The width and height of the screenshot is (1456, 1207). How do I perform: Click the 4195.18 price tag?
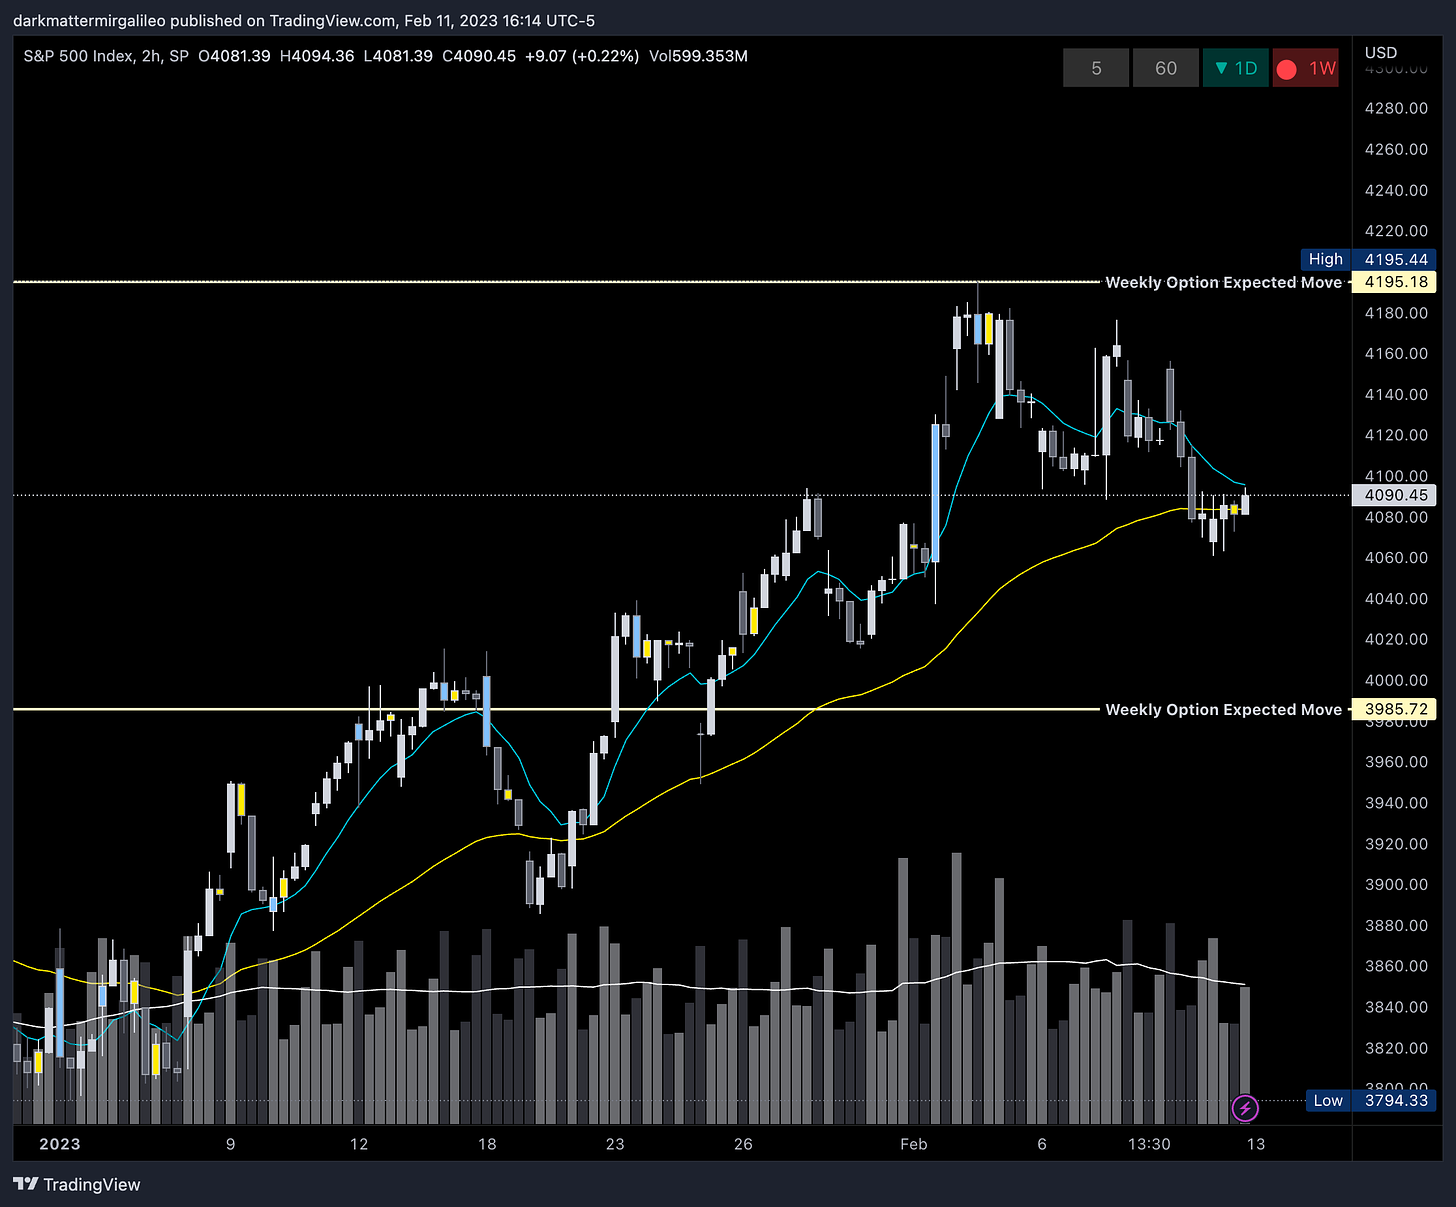pyautogui.click(x=1394, y=282)
